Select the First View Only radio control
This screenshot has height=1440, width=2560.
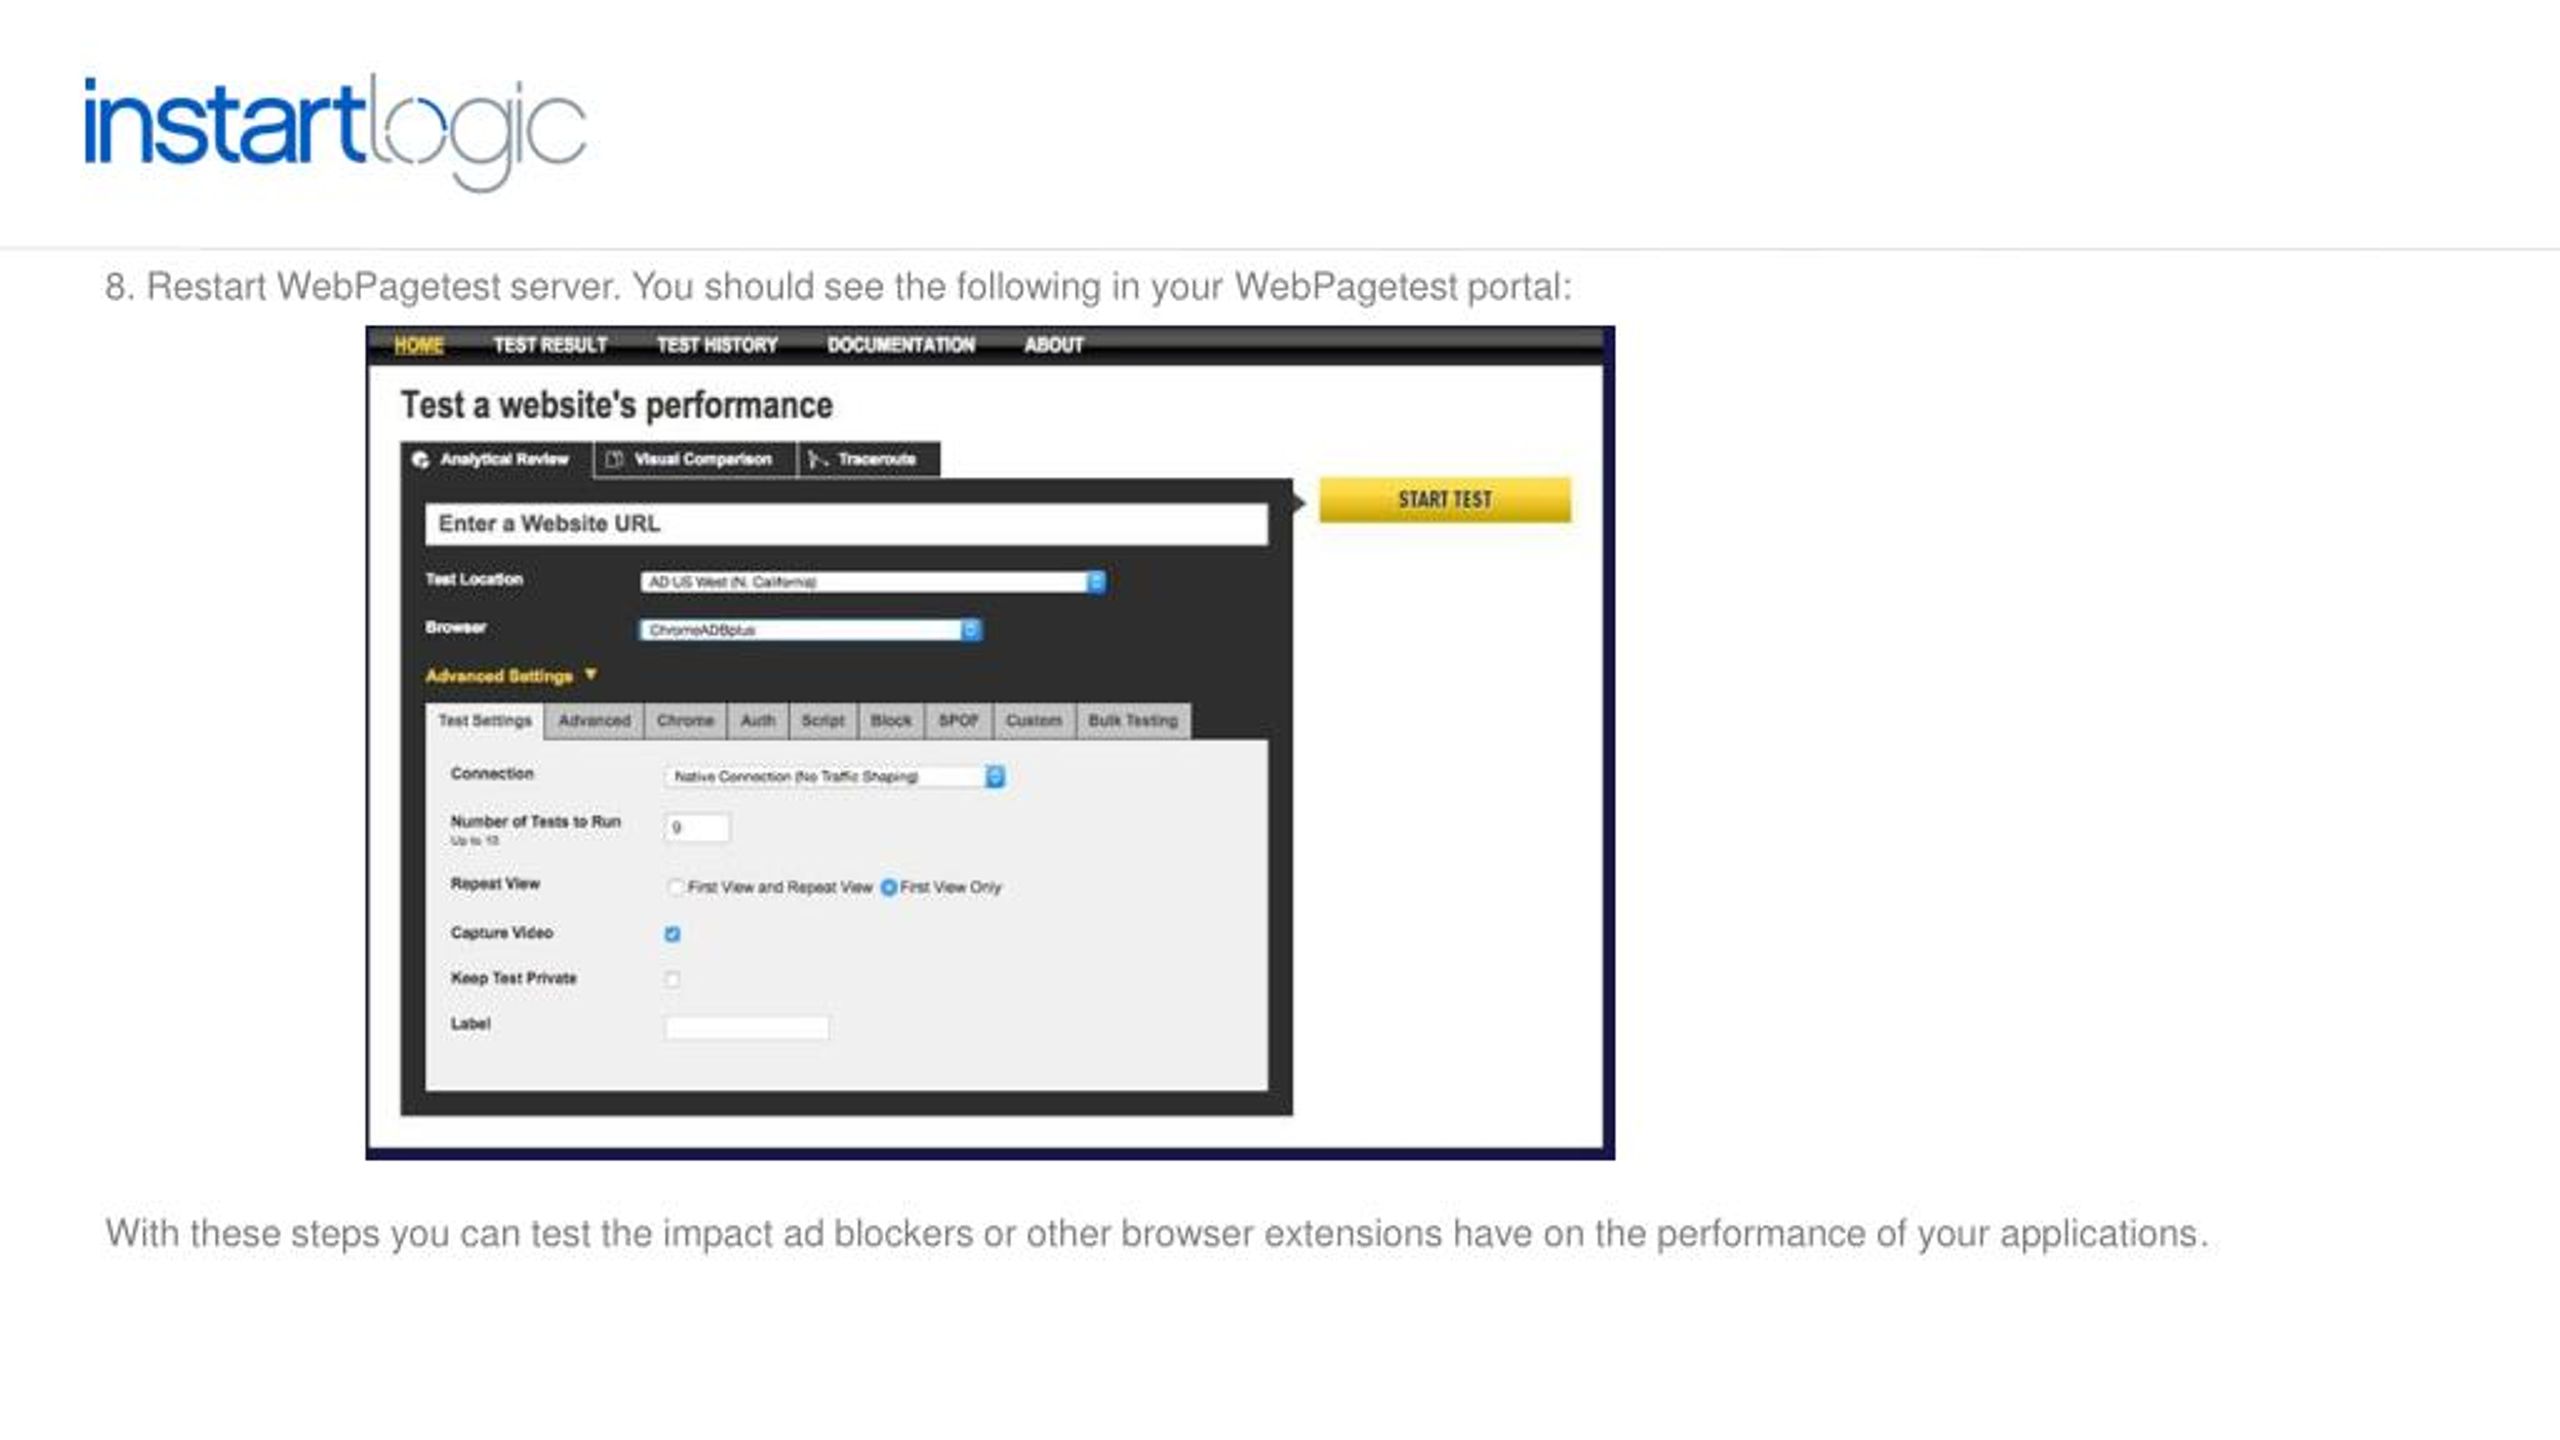[x=890, y=886]
